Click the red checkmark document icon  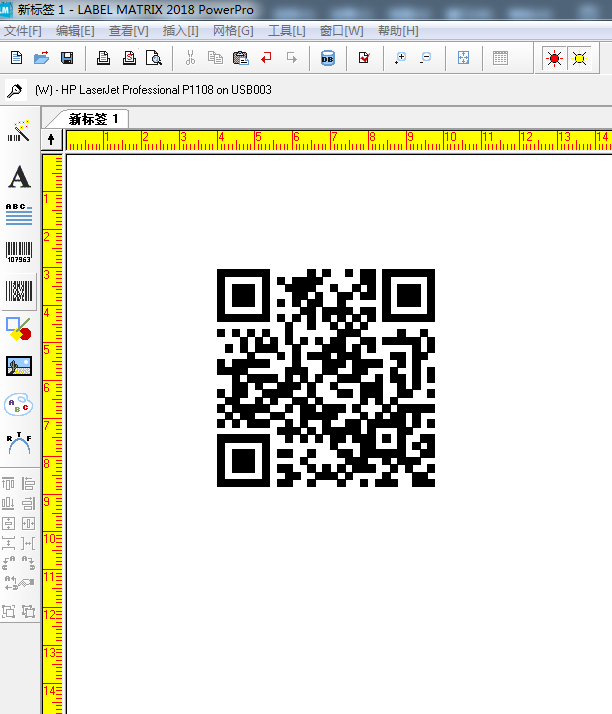pos(364,58)
